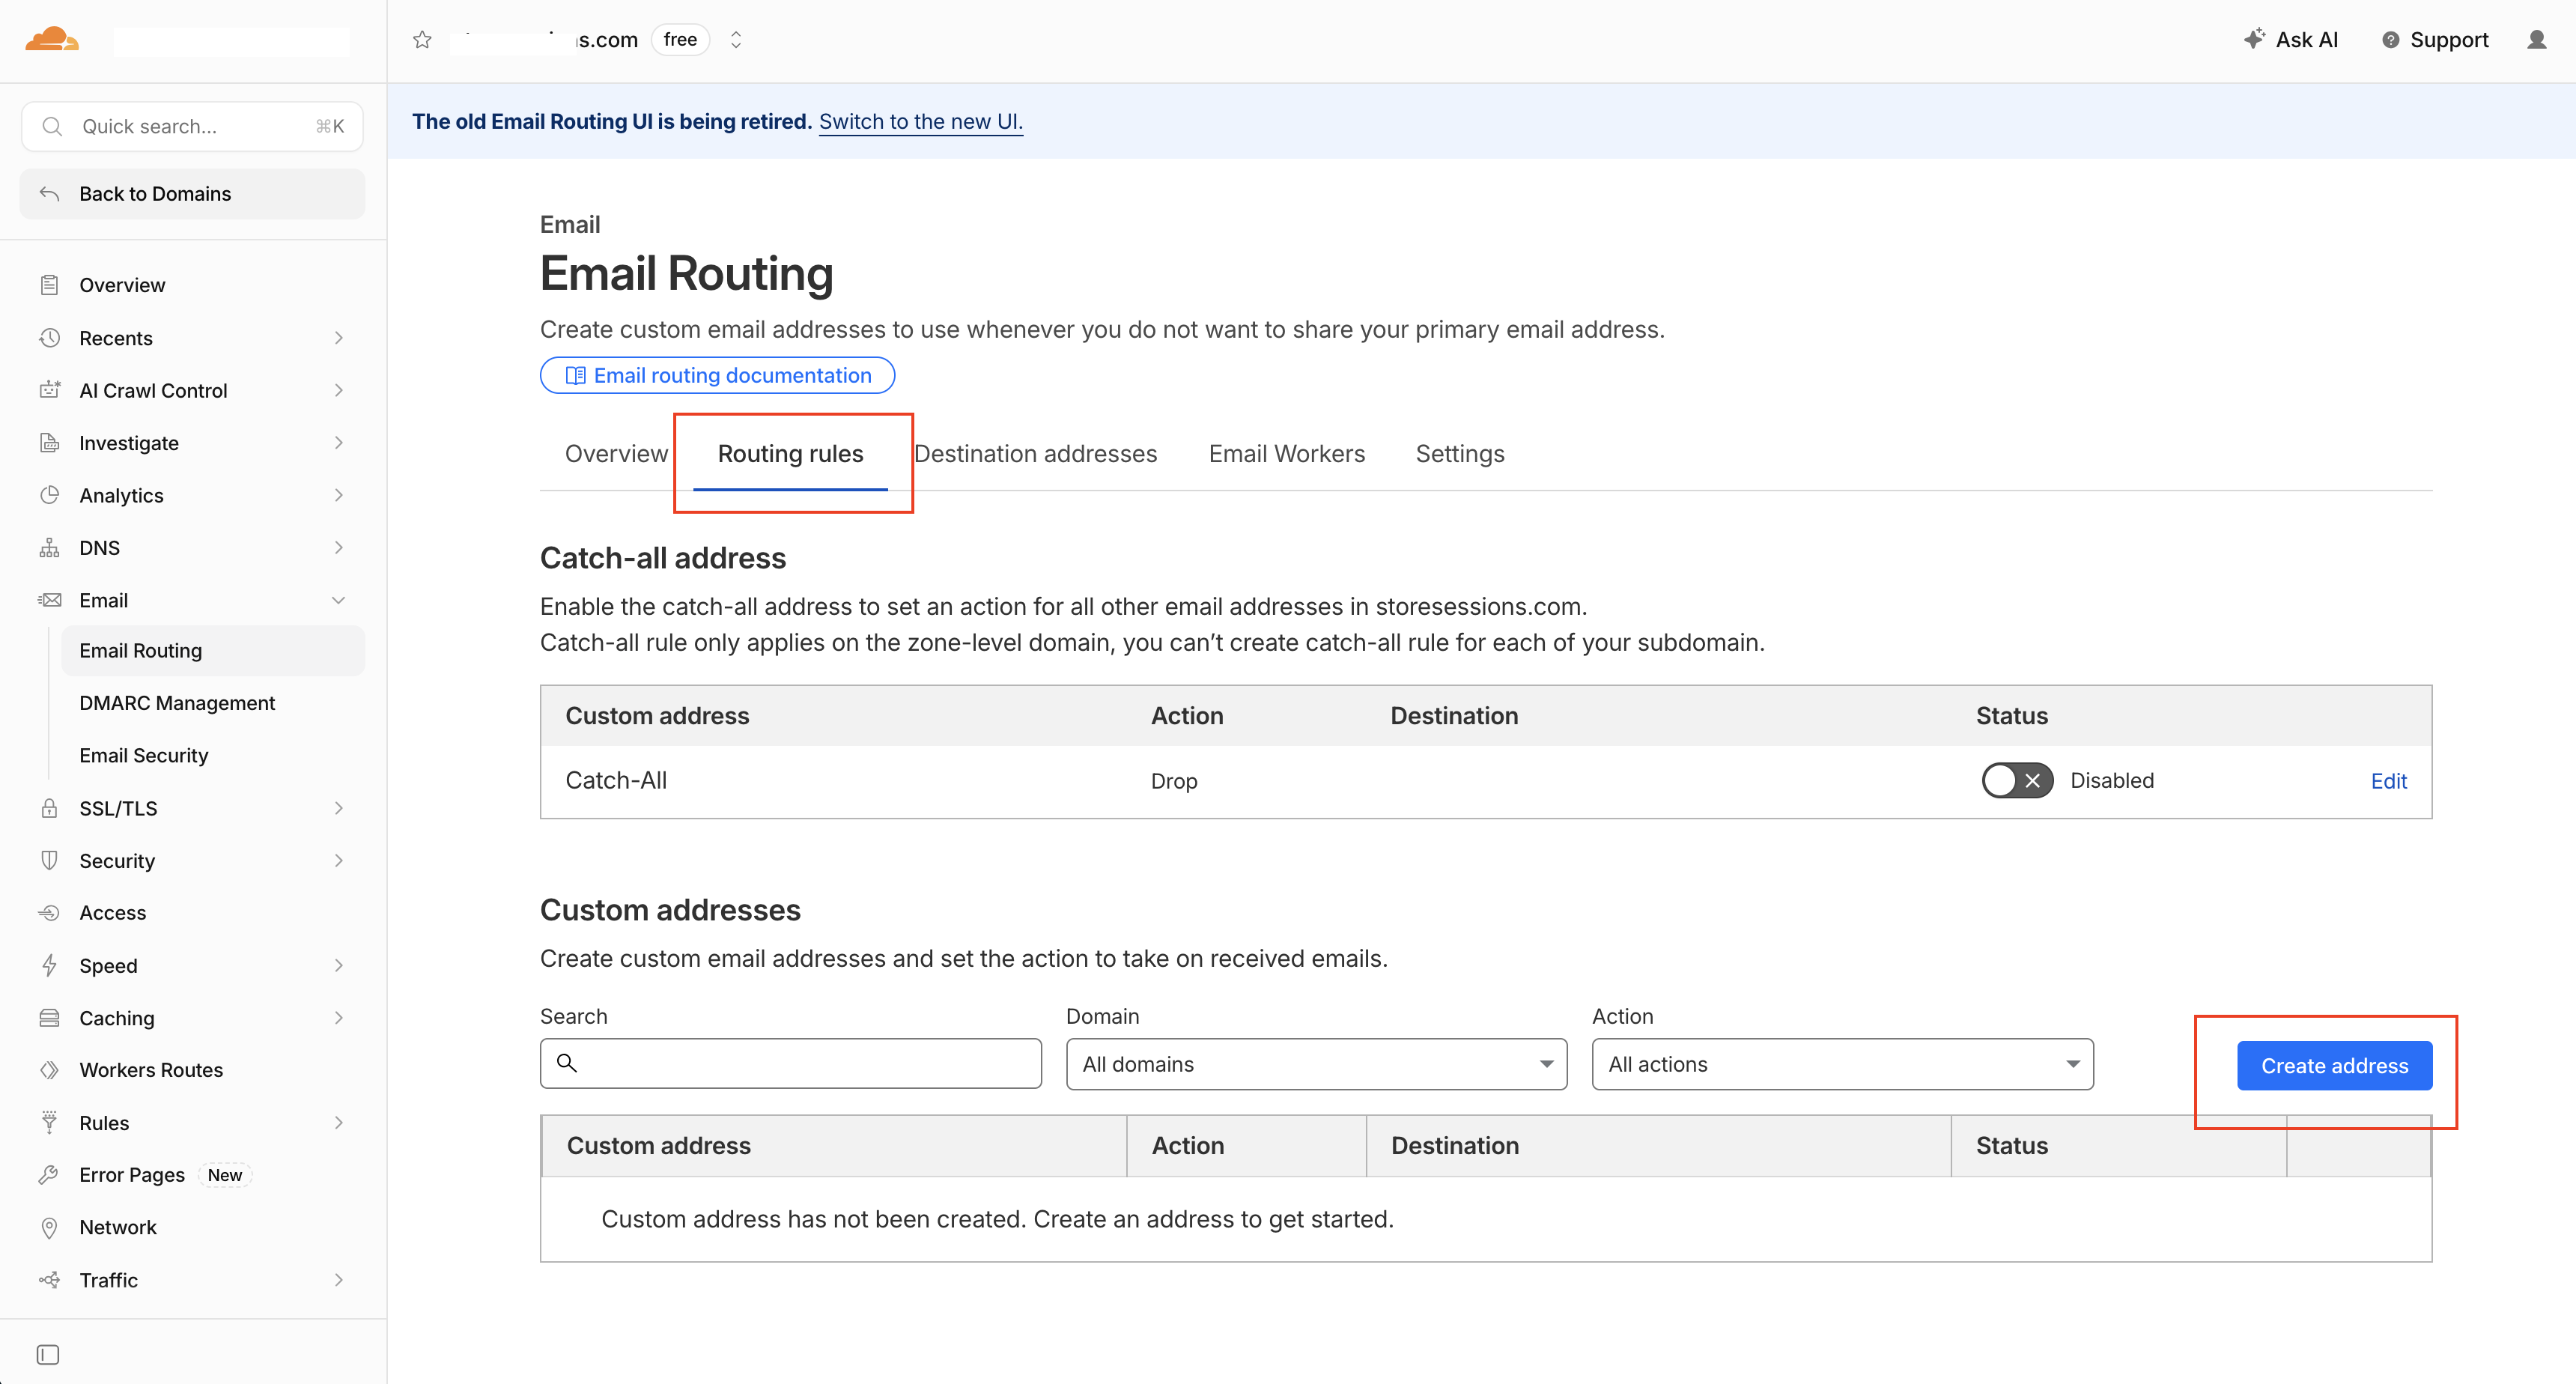2576x1384 pixels.
Task: Expand the Speed chevron
Action: click(339, 966)
